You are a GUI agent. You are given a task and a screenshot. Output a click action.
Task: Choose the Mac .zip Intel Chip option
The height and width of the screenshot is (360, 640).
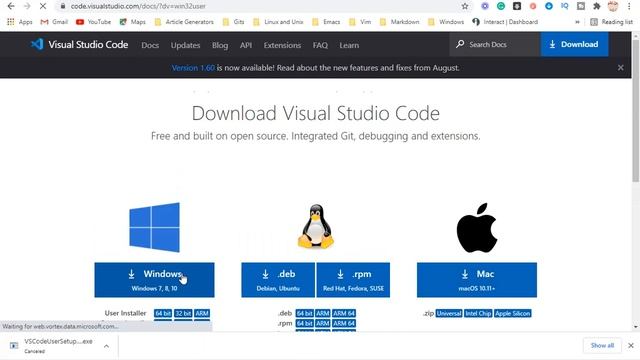pos(478,313)
